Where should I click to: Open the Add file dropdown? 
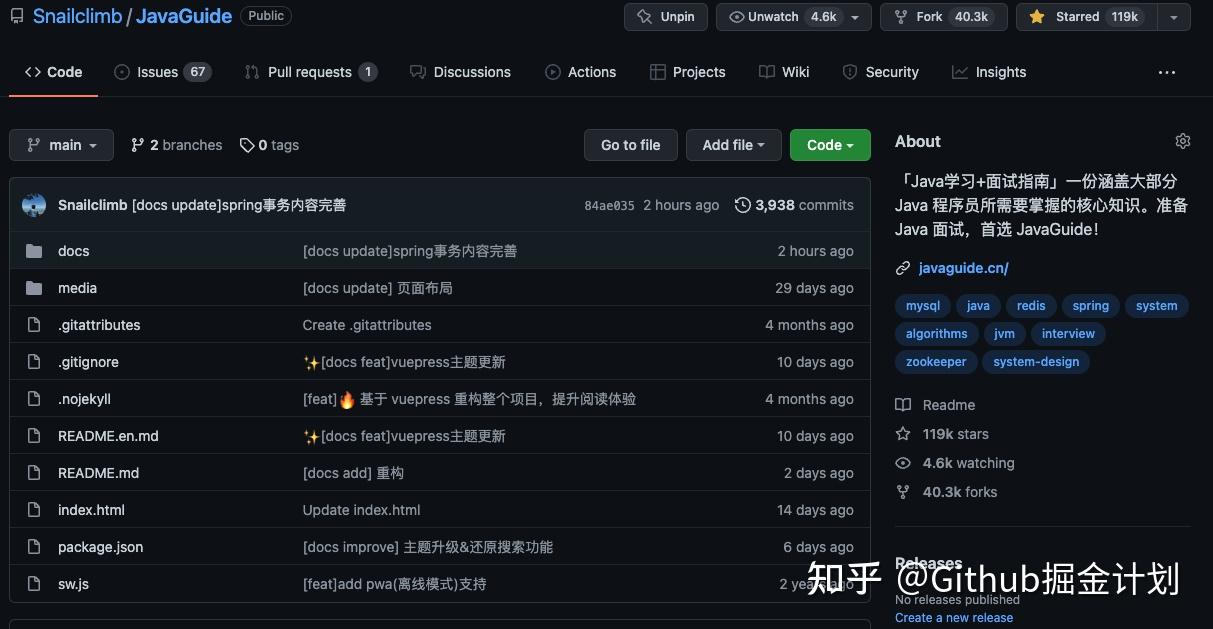coord(733,144)
